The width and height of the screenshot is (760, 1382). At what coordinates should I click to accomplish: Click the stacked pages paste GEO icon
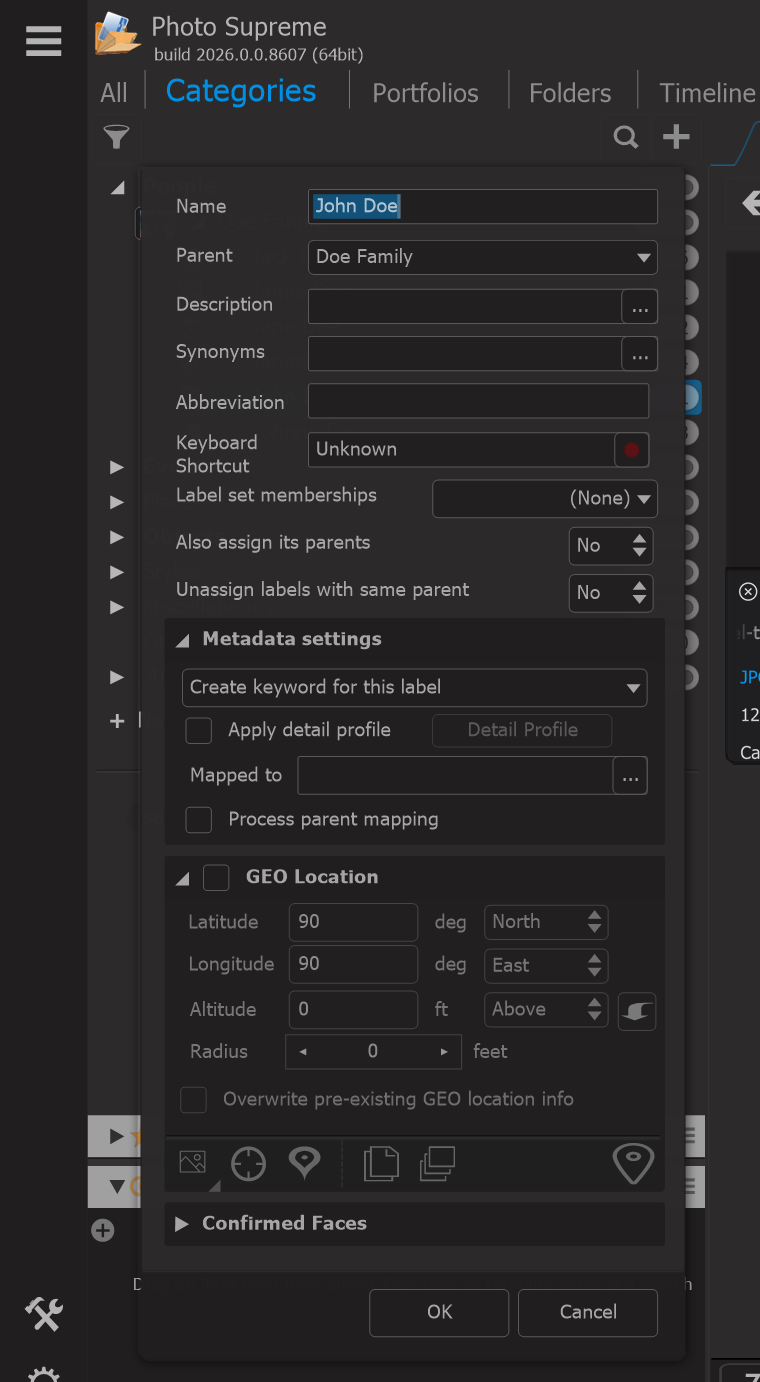click(x=437, y=1164)
